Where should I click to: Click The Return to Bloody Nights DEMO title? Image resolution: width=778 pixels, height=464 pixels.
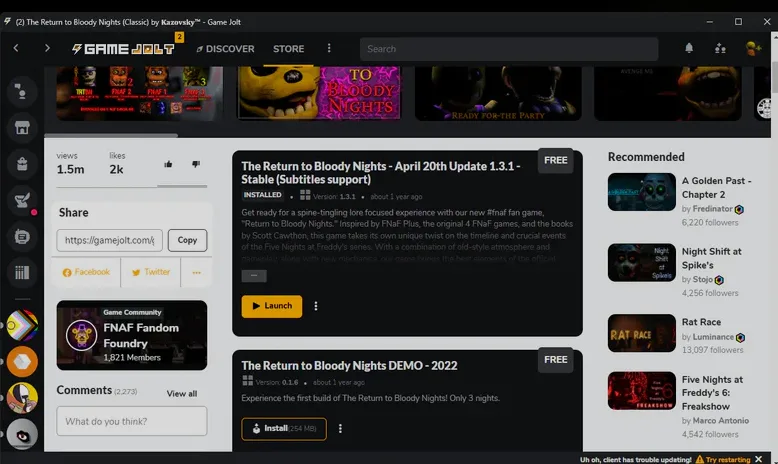tap(349, 366)
